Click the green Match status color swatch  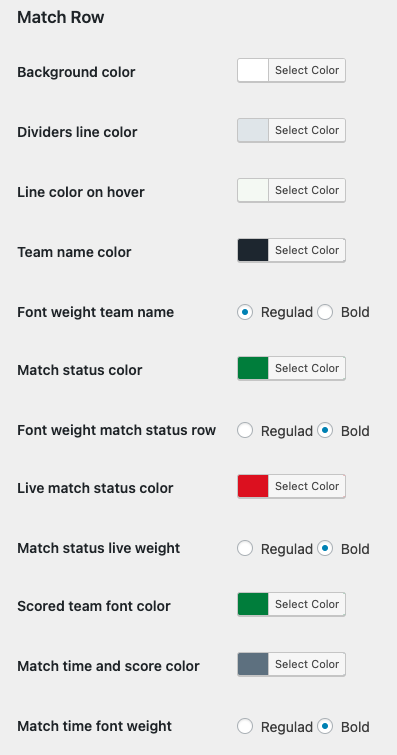coord(253,368)
